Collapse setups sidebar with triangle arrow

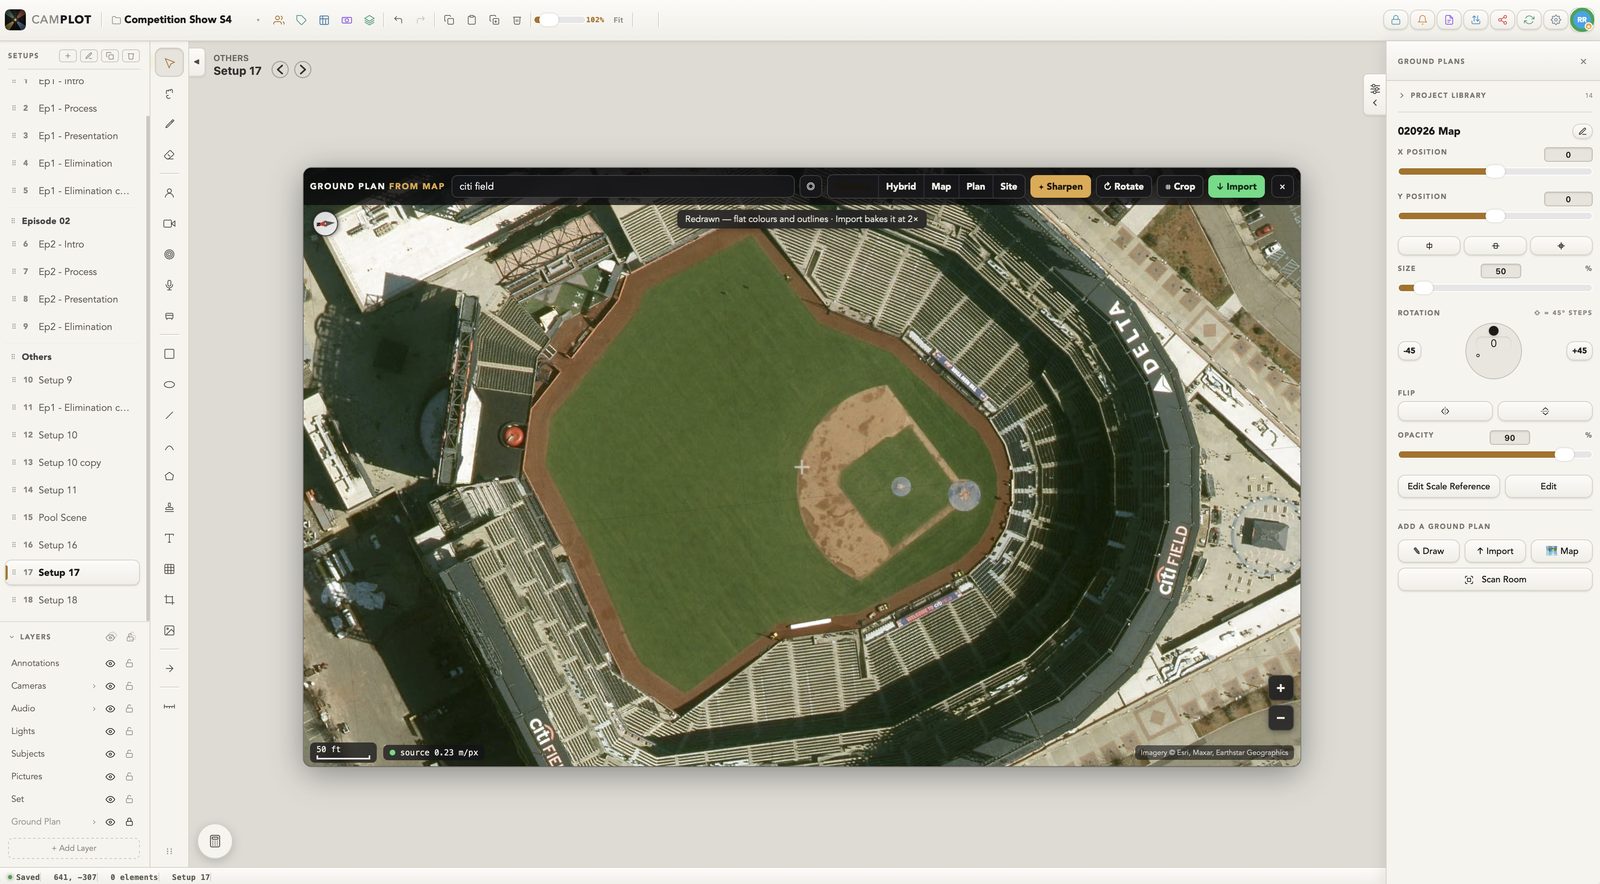point(197,62)
